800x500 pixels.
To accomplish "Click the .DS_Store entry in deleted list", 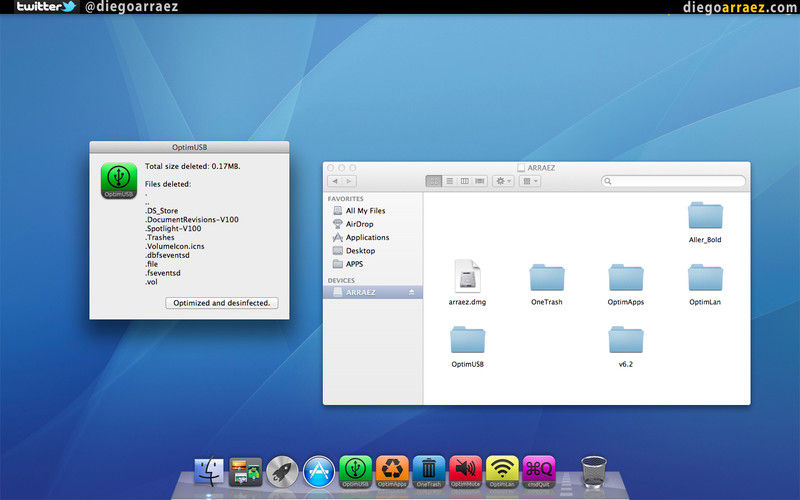I will click(161, 211).
